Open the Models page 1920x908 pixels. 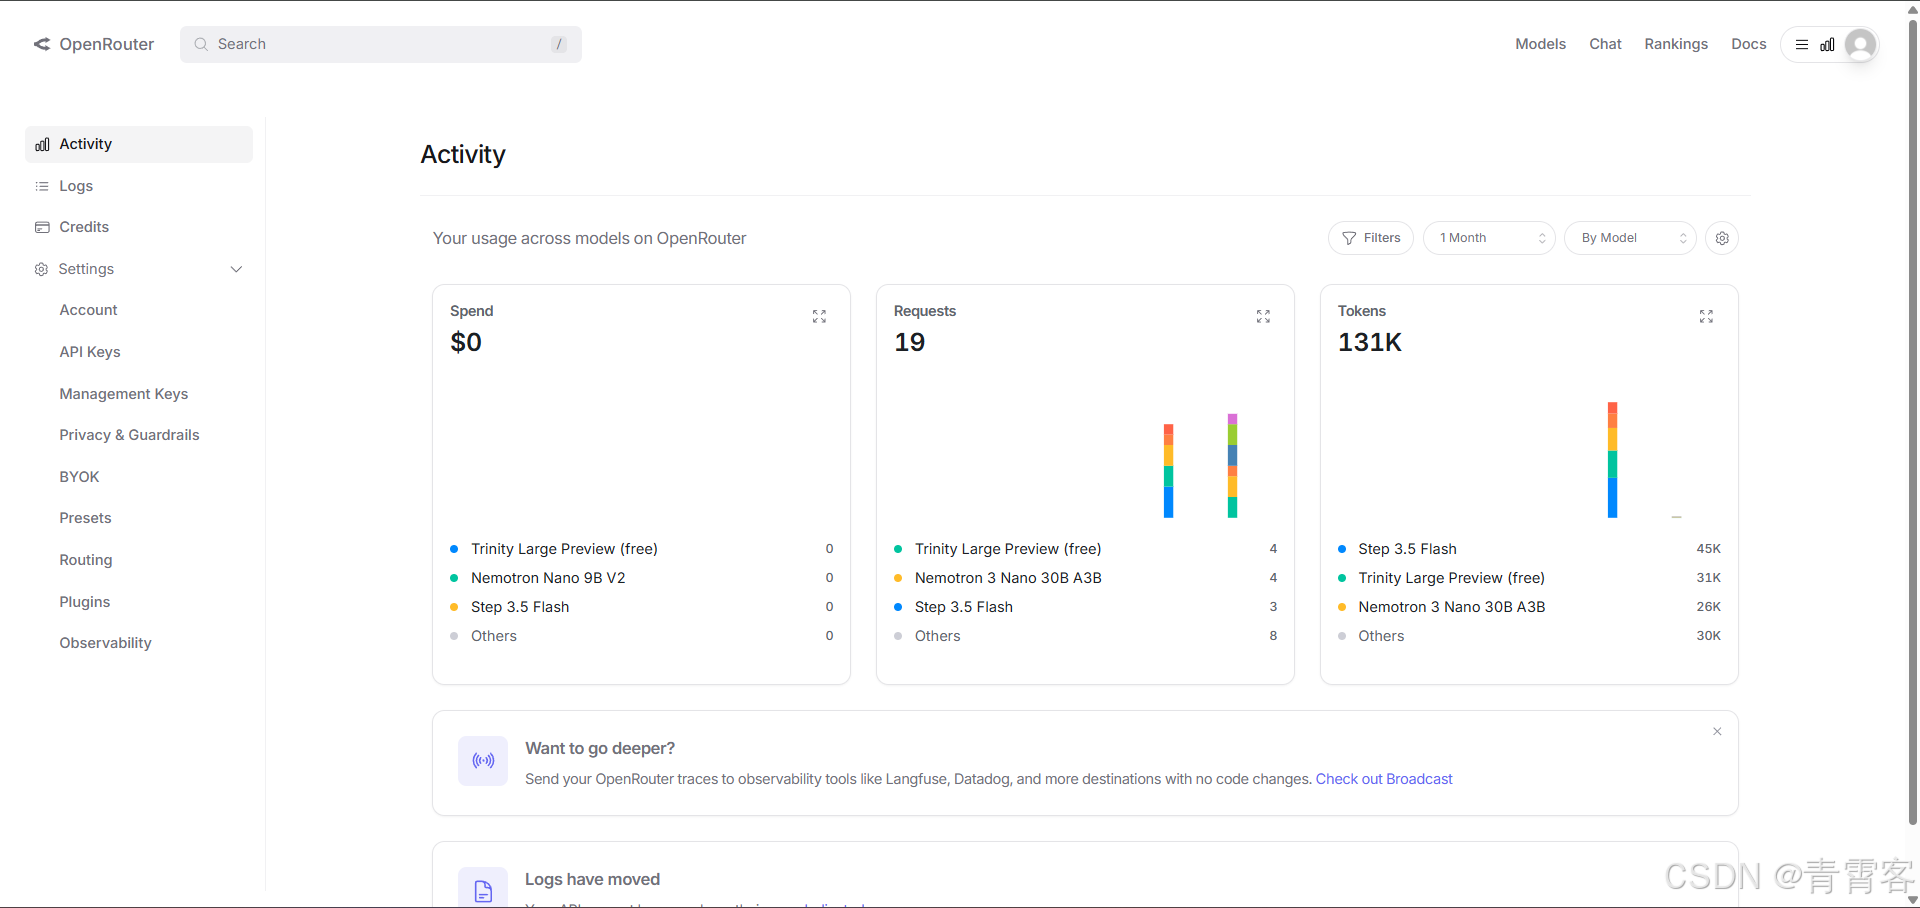(1540, 44)
